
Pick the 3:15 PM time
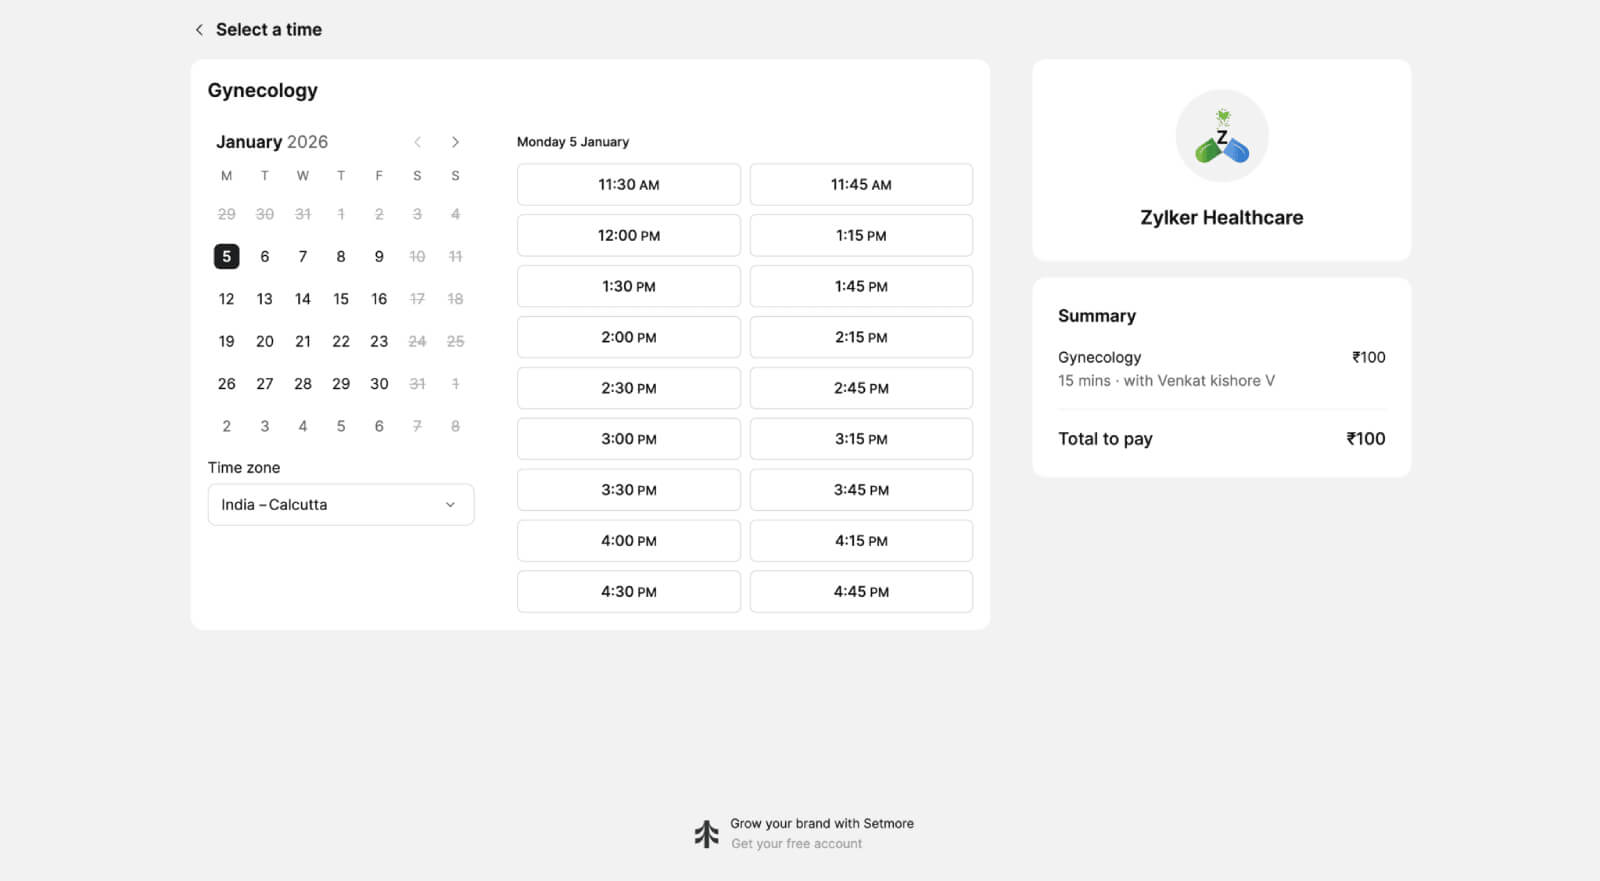(861, 439)
